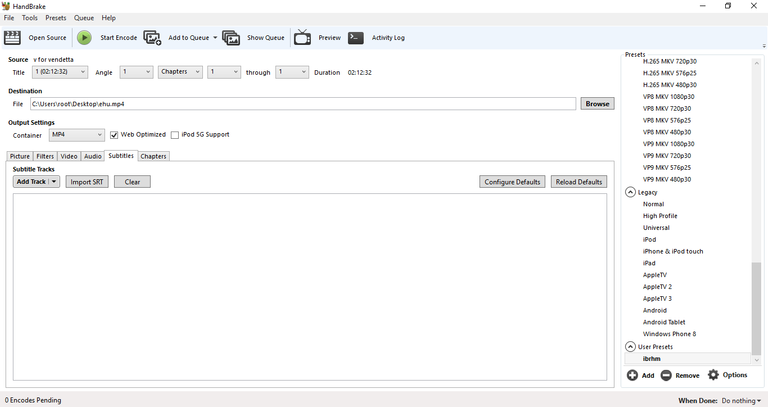Open the Title dropdown showing 1 (02:12:32)
Viewport: 768px width, 407px height.
[60, 72]
